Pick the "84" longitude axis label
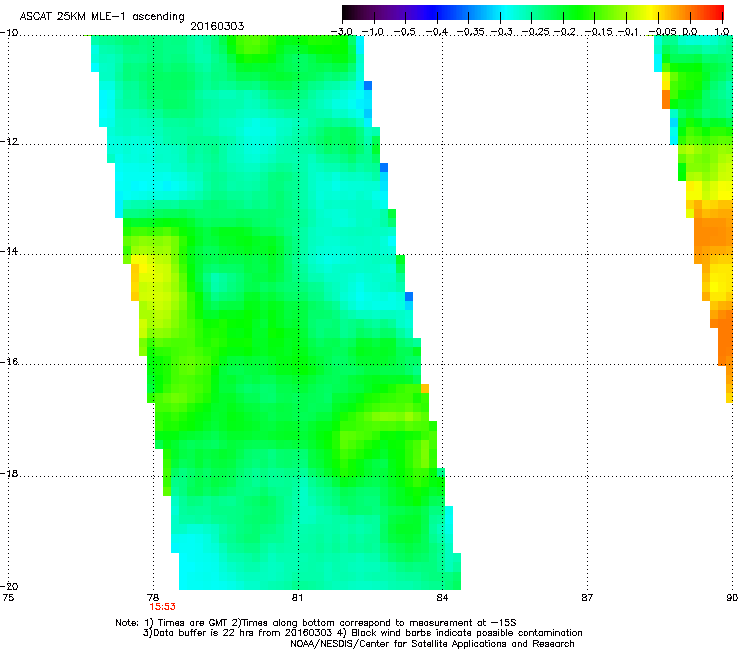This screenshot has width=740, height=650. 442,598
